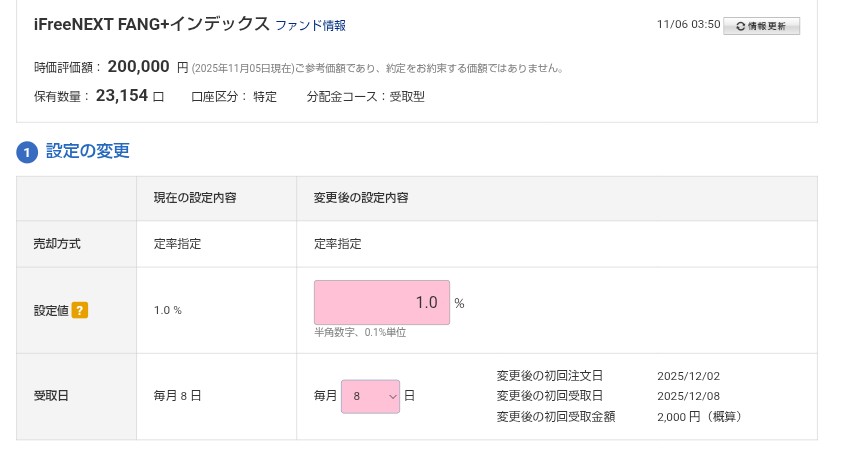Click the 分配金コース：受取型 text
This screenshot has height=455, width=860.
[x=366, y=97]
